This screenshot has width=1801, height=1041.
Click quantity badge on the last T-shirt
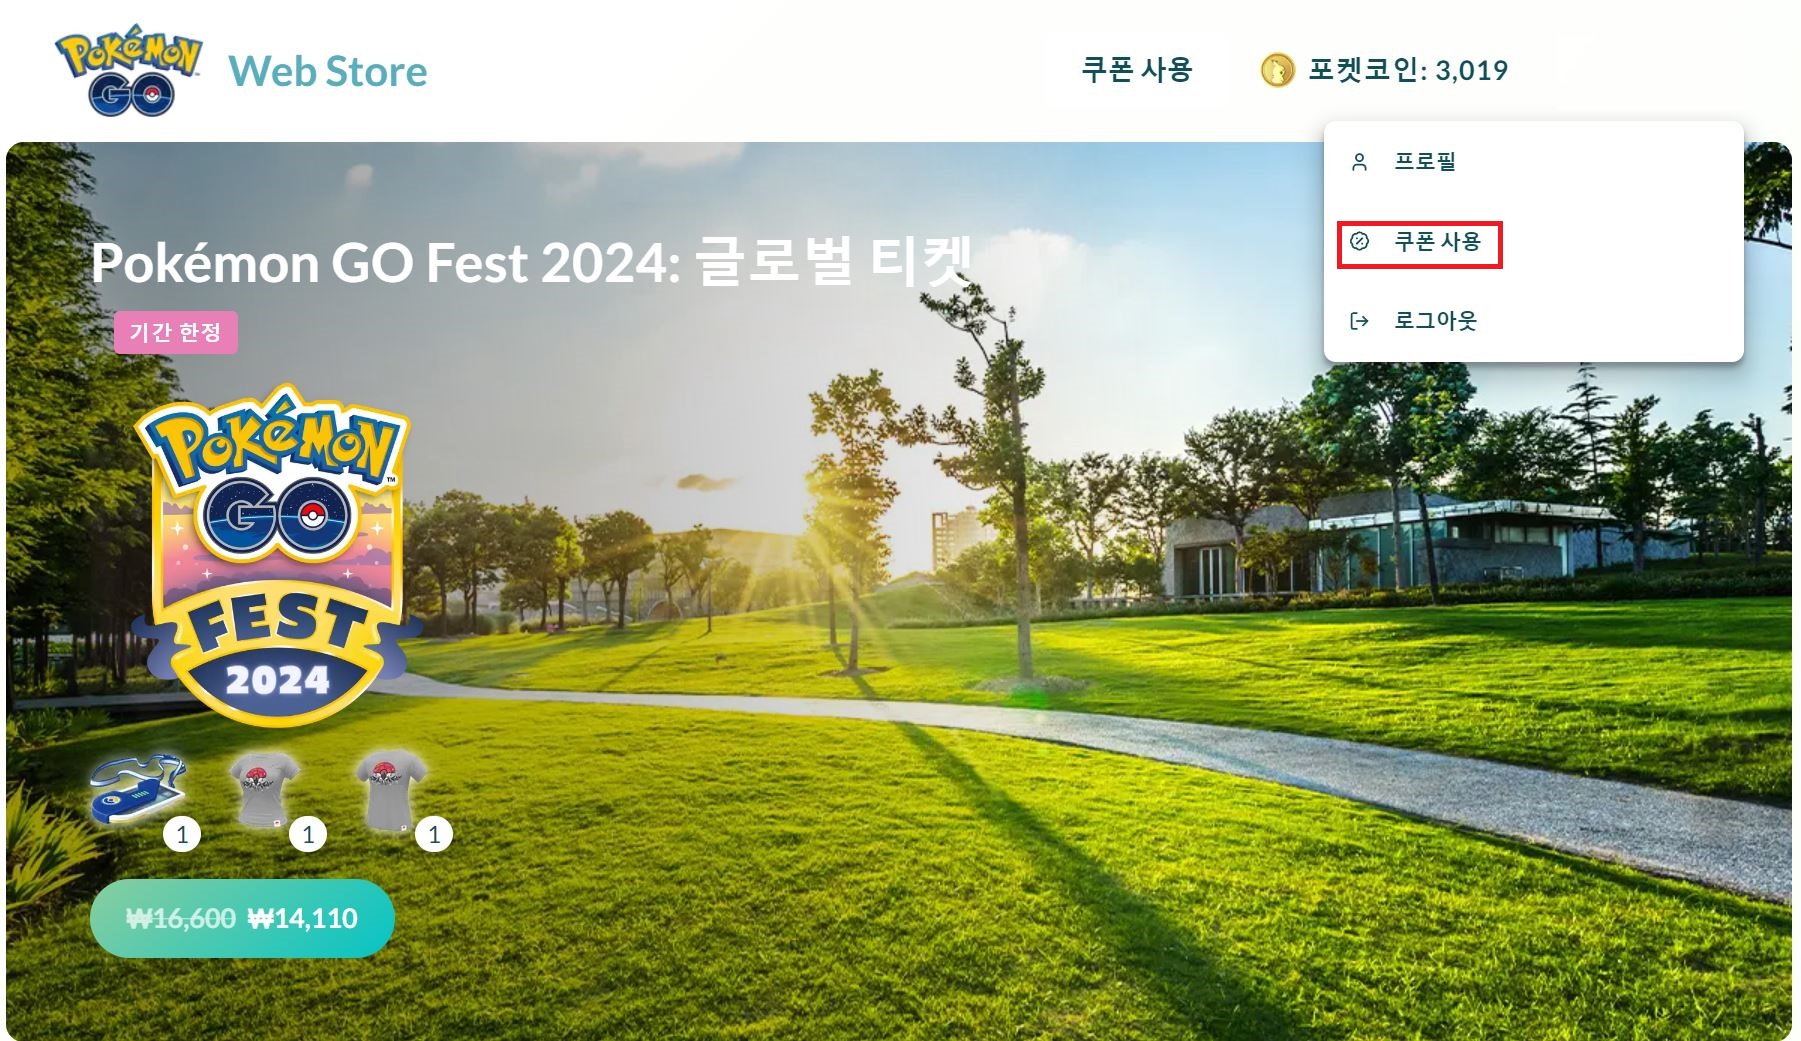click(434, 835)
